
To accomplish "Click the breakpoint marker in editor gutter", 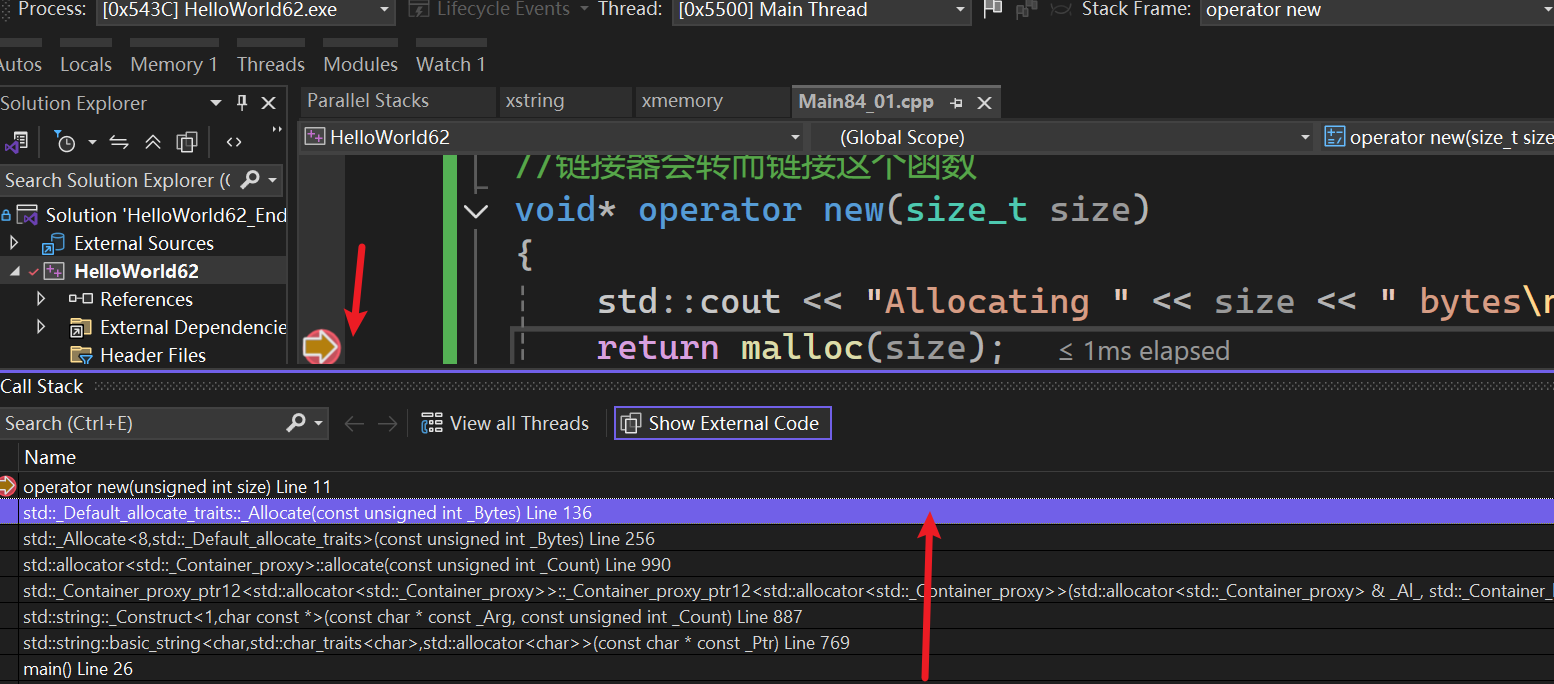I will click(x=321, y=347).
